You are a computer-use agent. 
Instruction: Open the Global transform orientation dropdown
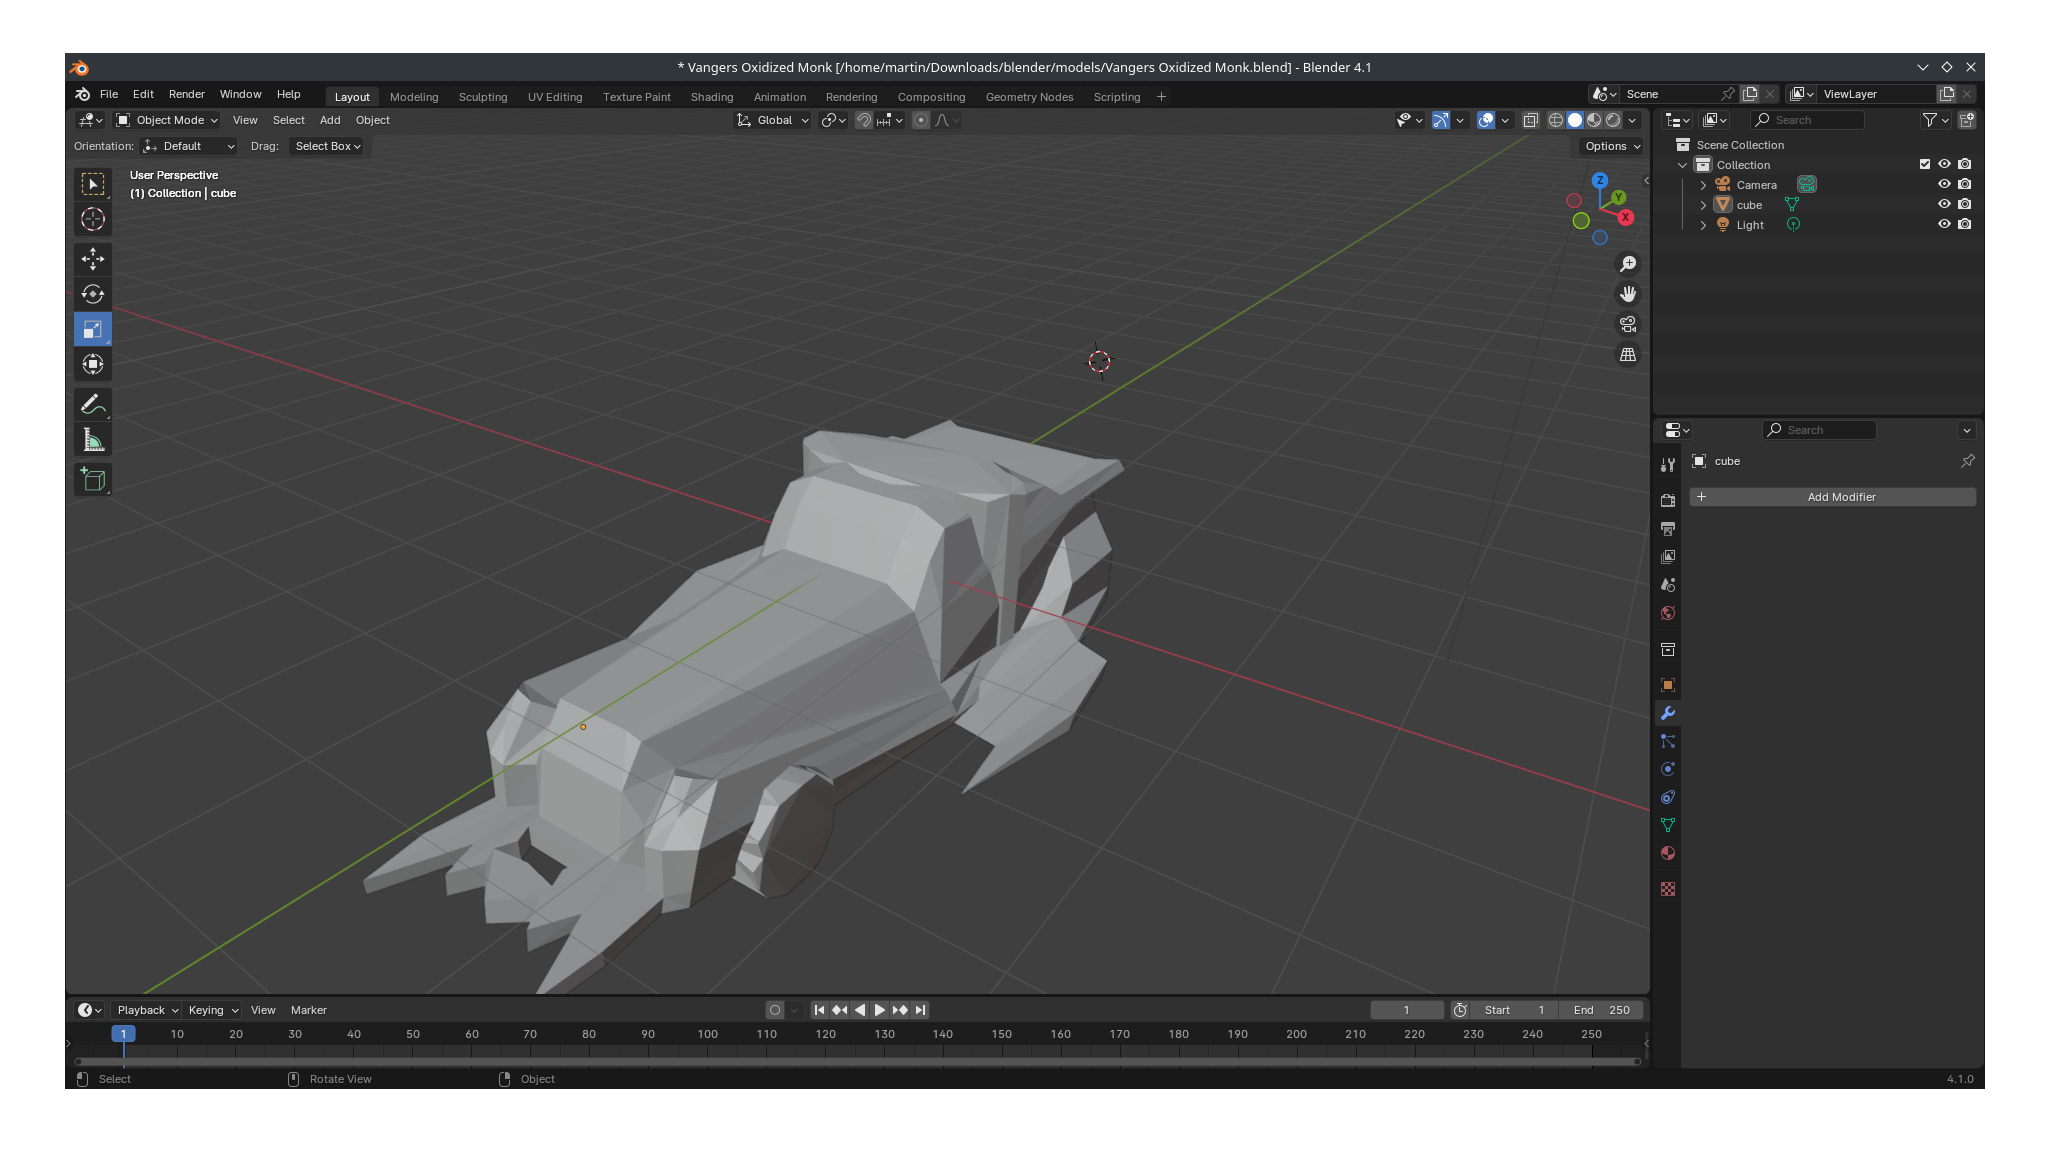772,120
